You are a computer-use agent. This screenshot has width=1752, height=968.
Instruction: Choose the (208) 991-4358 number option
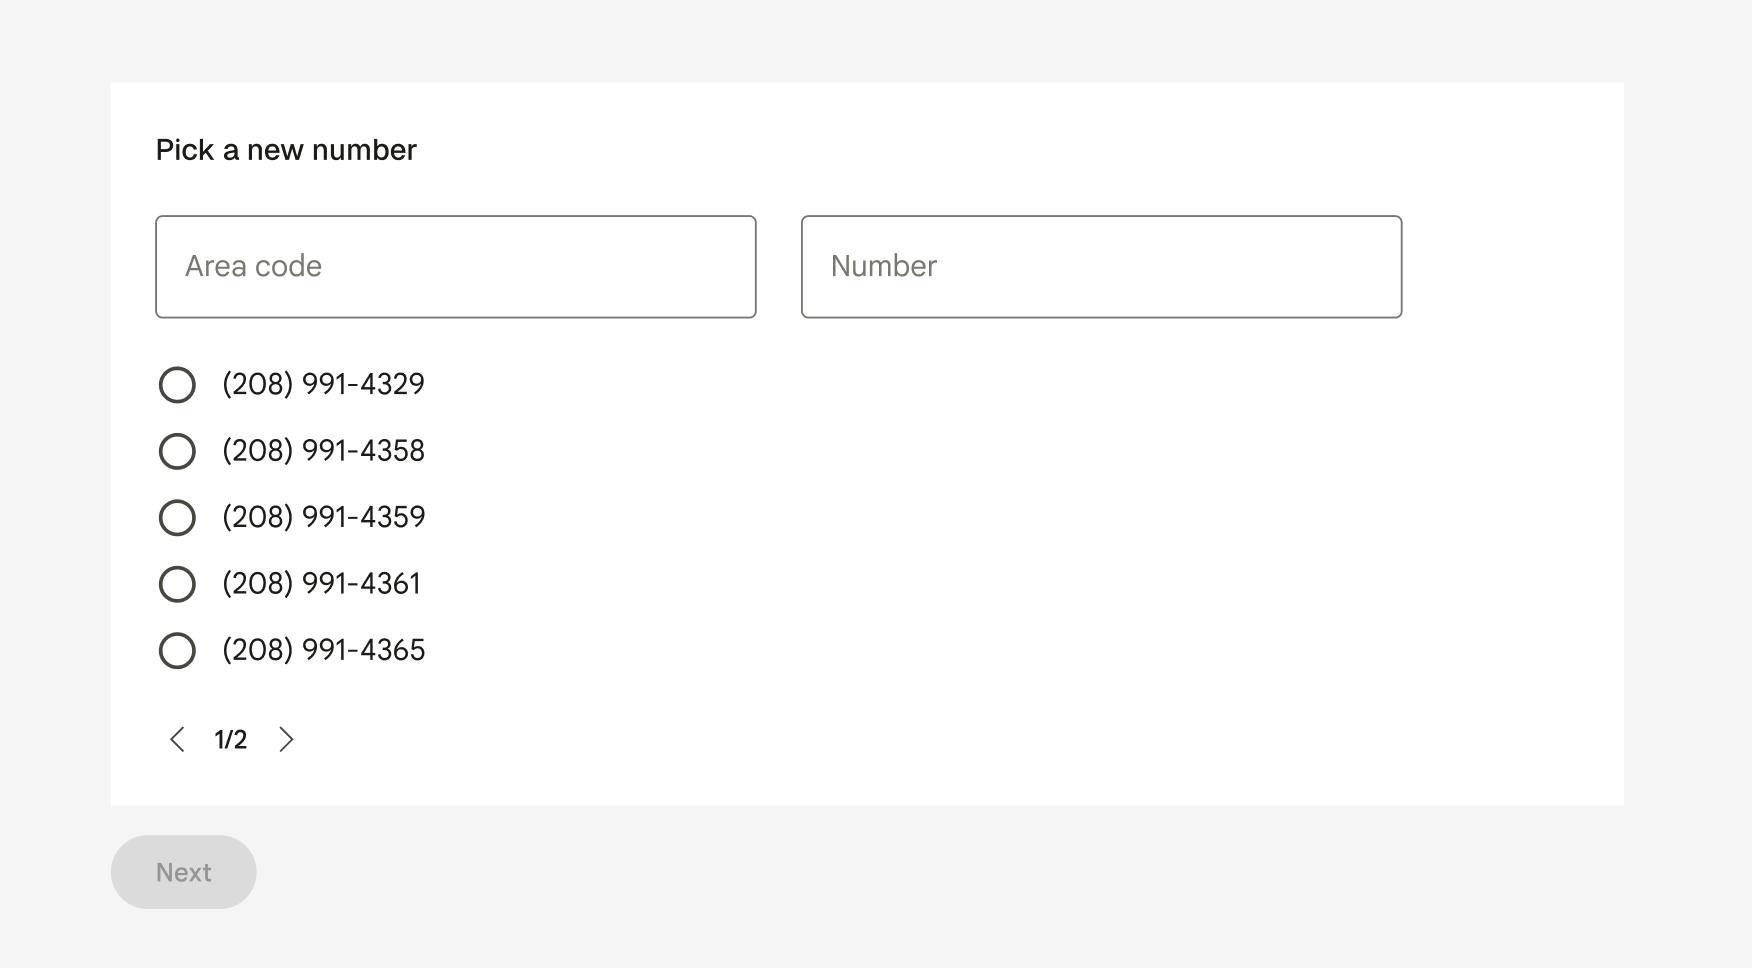point(177,451)
